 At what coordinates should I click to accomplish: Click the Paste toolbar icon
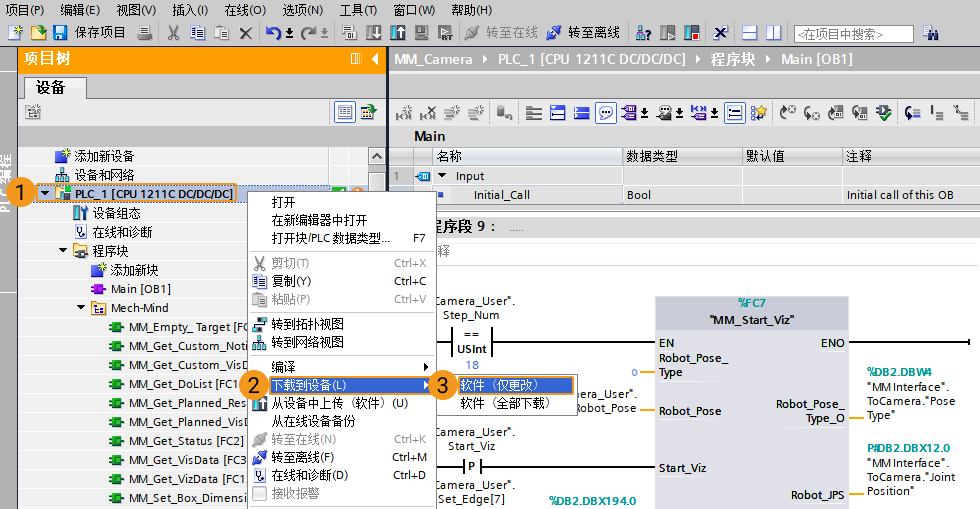221,33
